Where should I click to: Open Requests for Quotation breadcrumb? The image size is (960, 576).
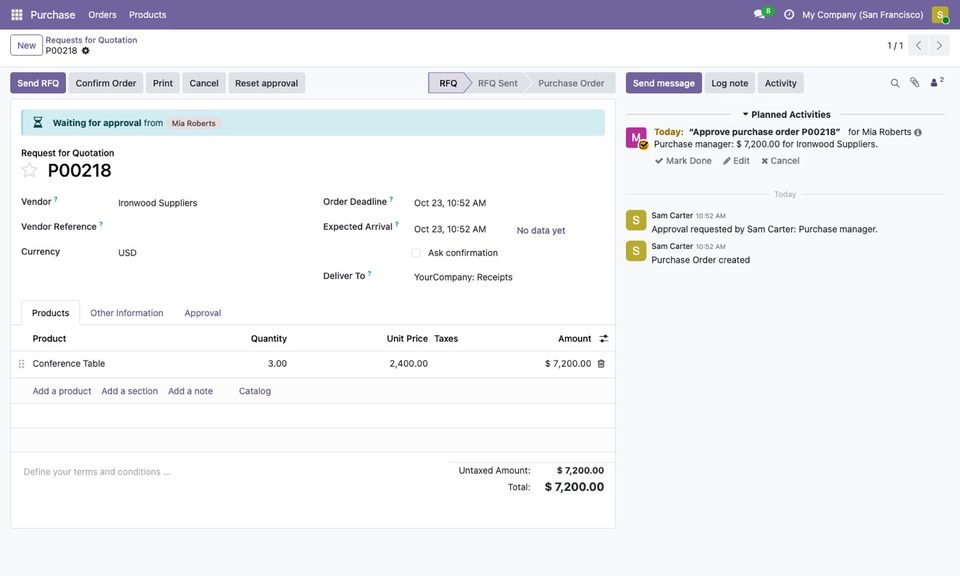pyautogui.click(x=91, y=40)
